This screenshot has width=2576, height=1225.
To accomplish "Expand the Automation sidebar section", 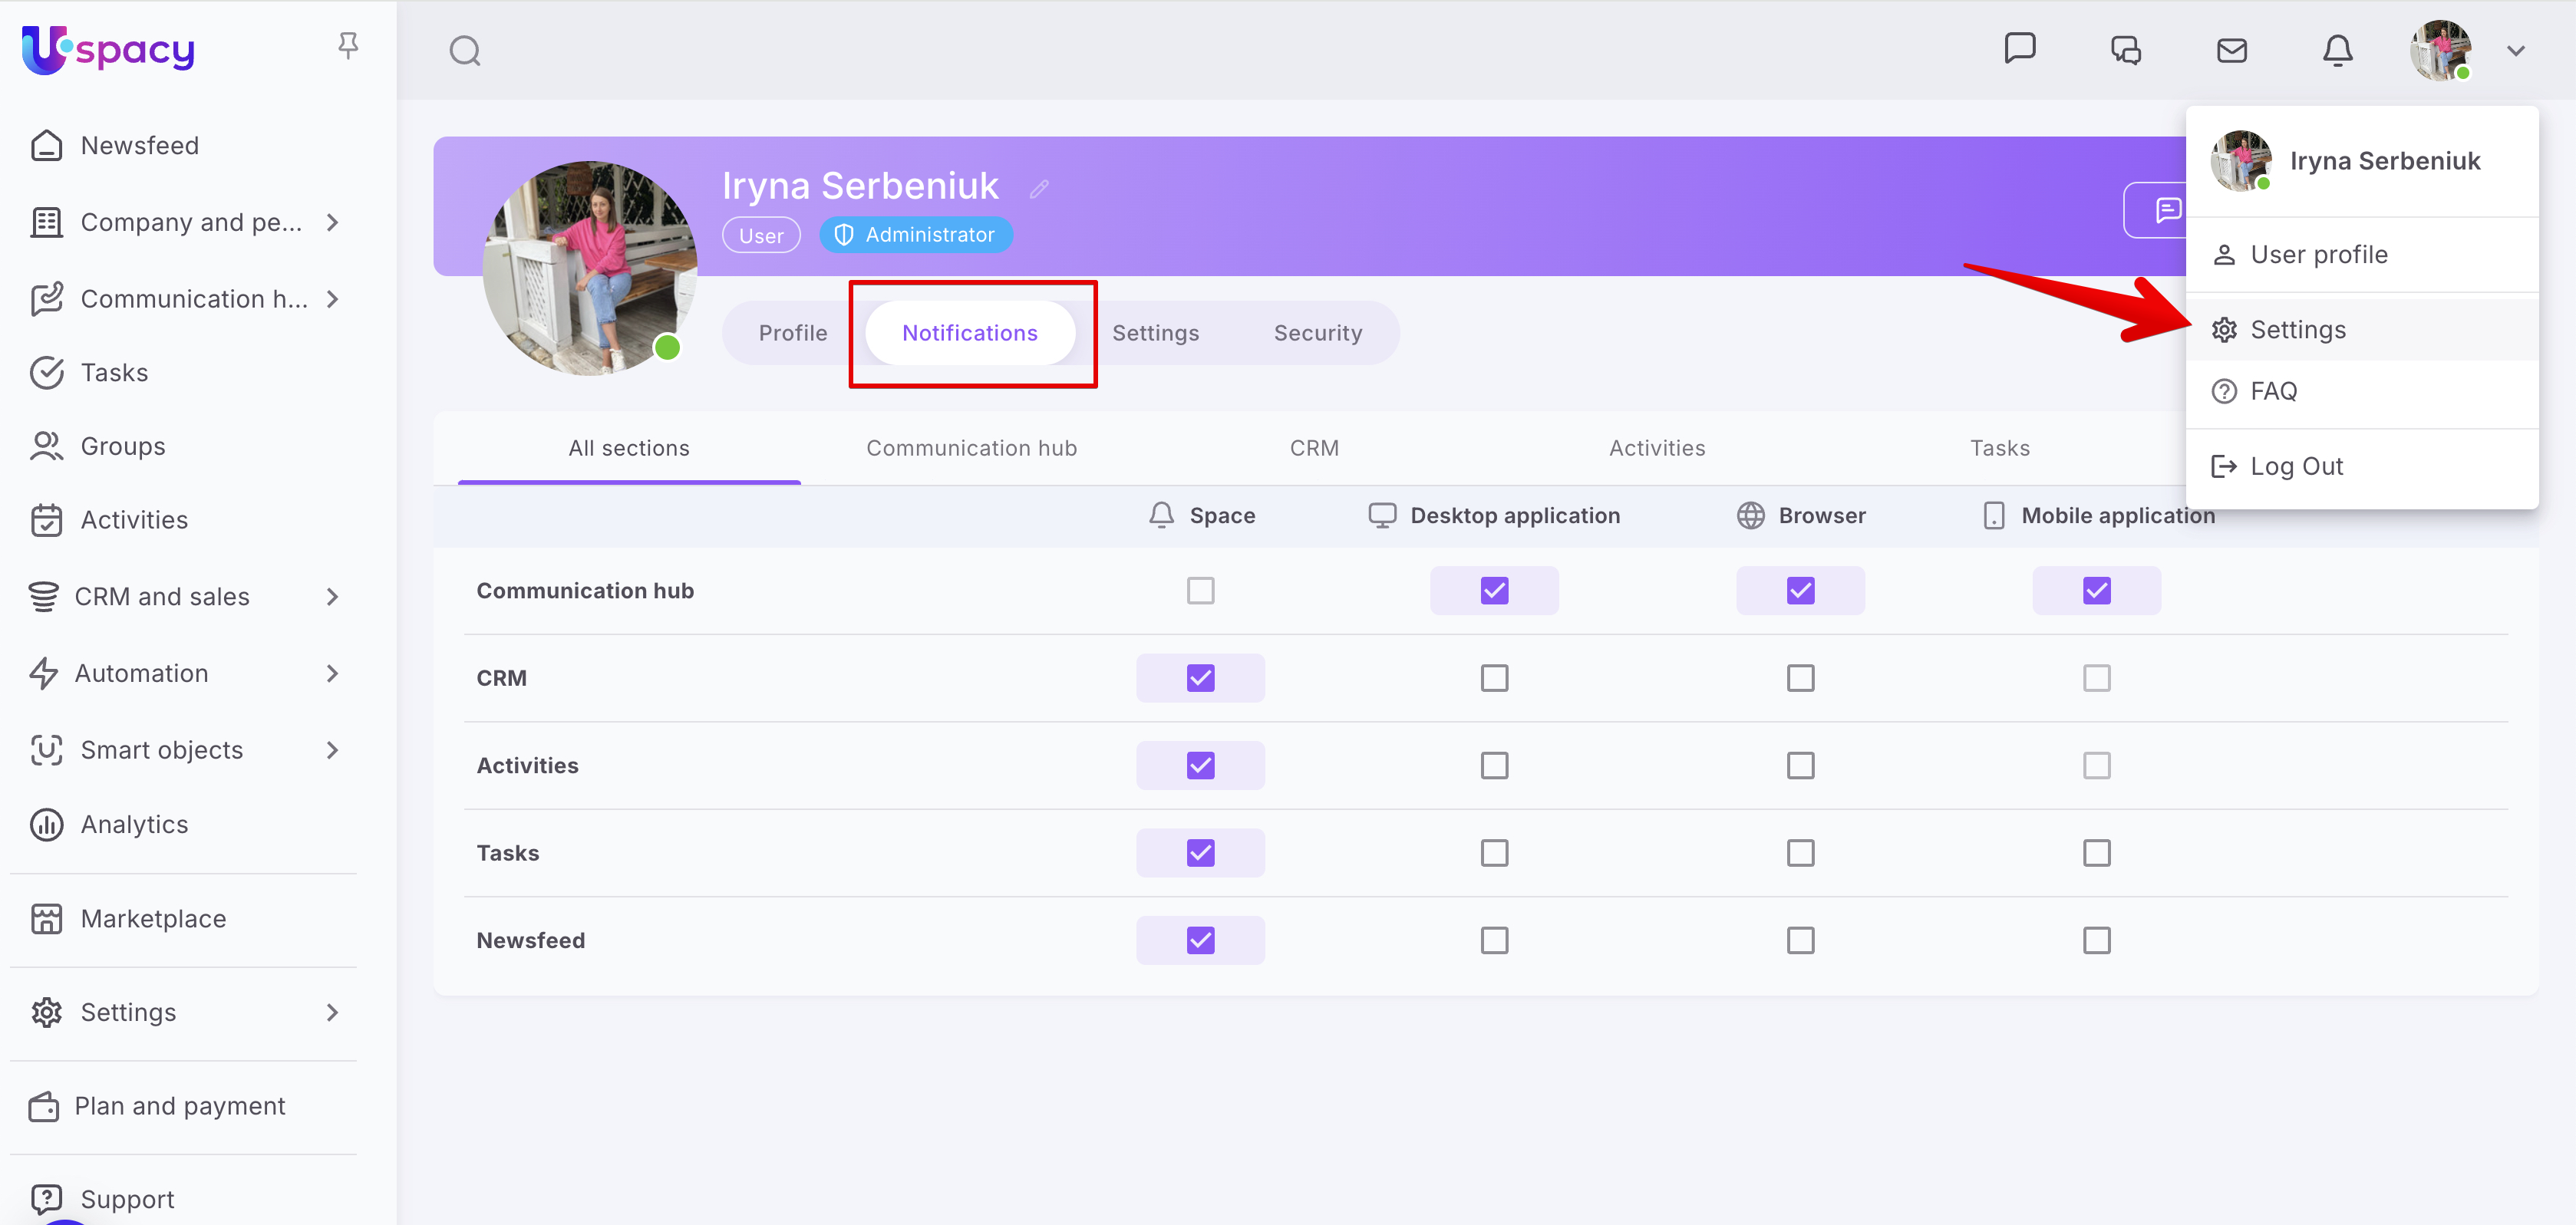I will tap(333, 673).
